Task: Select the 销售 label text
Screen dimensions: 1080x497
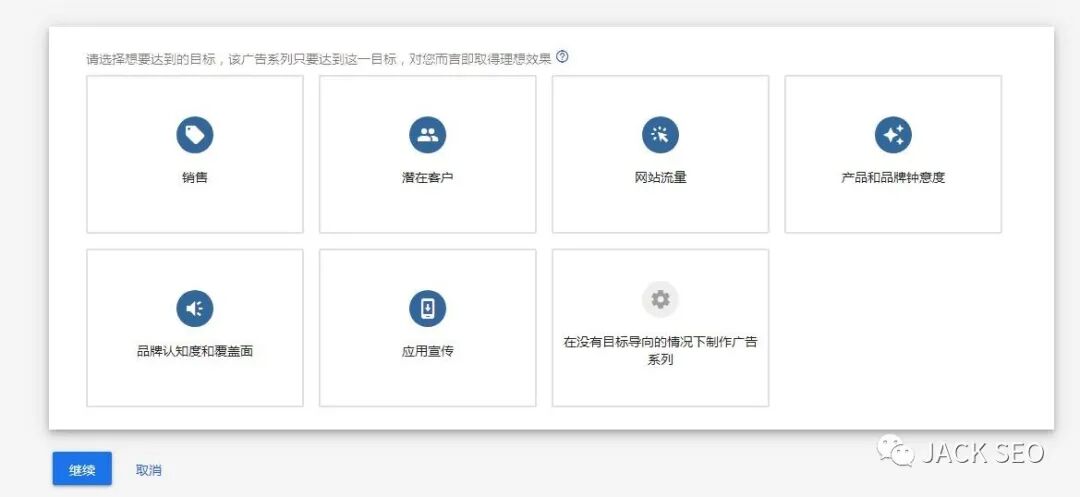Action: (x=195, y=178)
